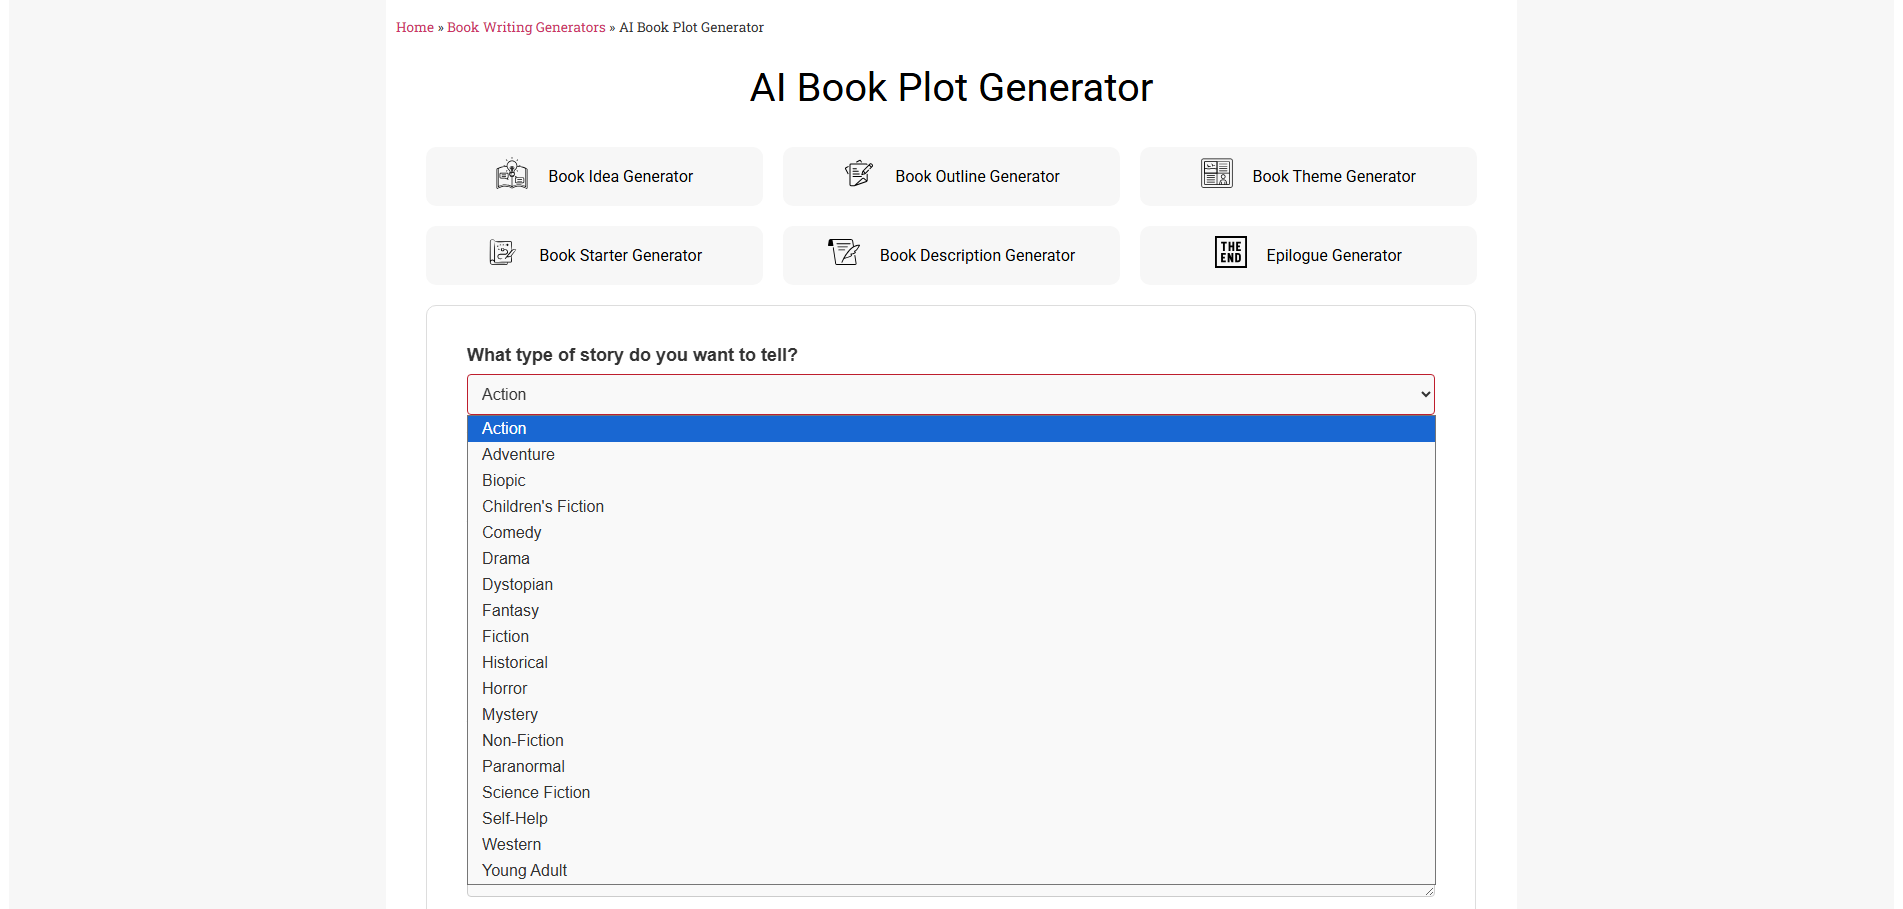1903x909 pixels.
Task: Open the Book Writing Generators link
Action: [525, 27]
